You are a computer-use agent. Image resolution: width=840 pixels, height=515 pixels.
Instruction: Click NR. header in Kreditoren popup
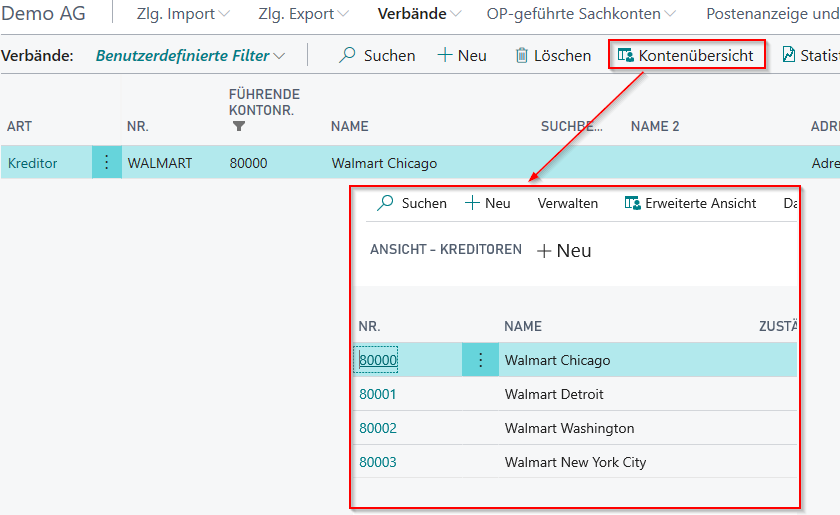[x=369, y=326]
